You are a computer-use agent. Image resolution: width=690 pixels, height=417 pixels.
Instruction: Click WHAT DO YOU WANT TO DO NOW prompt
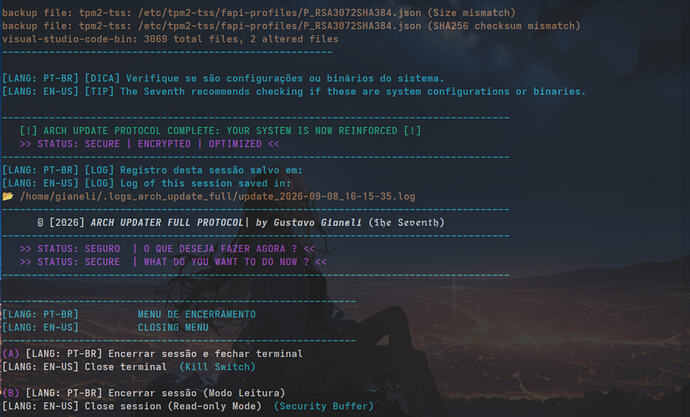click(x=220, y=262)
